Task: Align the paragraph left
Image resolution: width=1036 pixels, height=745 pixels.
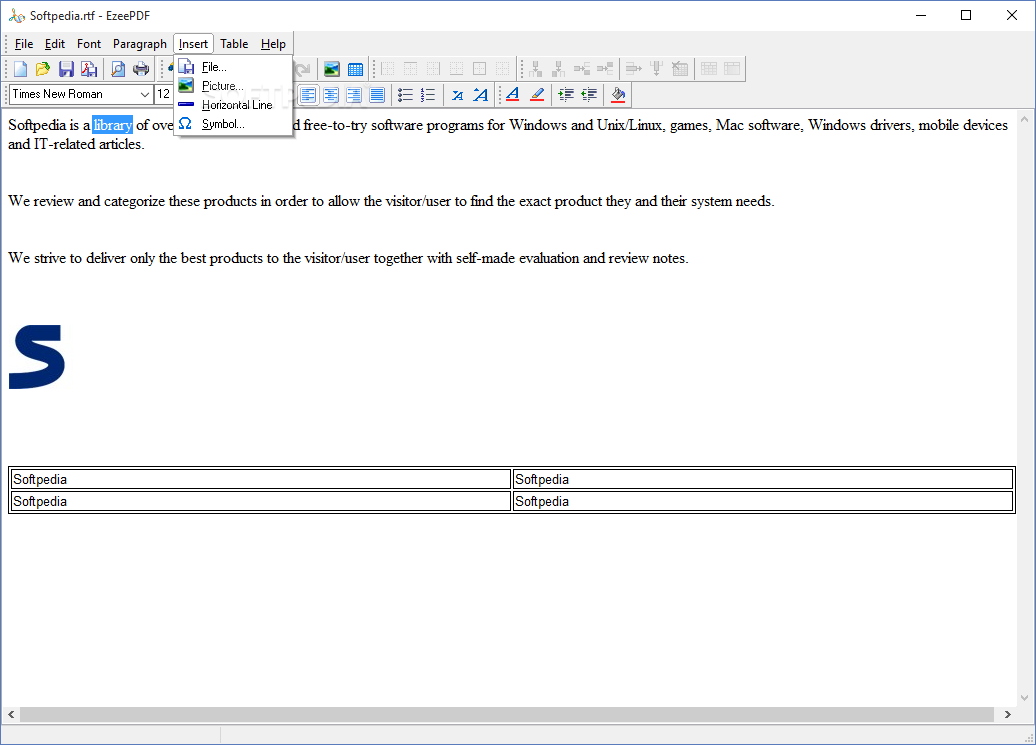Action: click(x=308, y=95)
